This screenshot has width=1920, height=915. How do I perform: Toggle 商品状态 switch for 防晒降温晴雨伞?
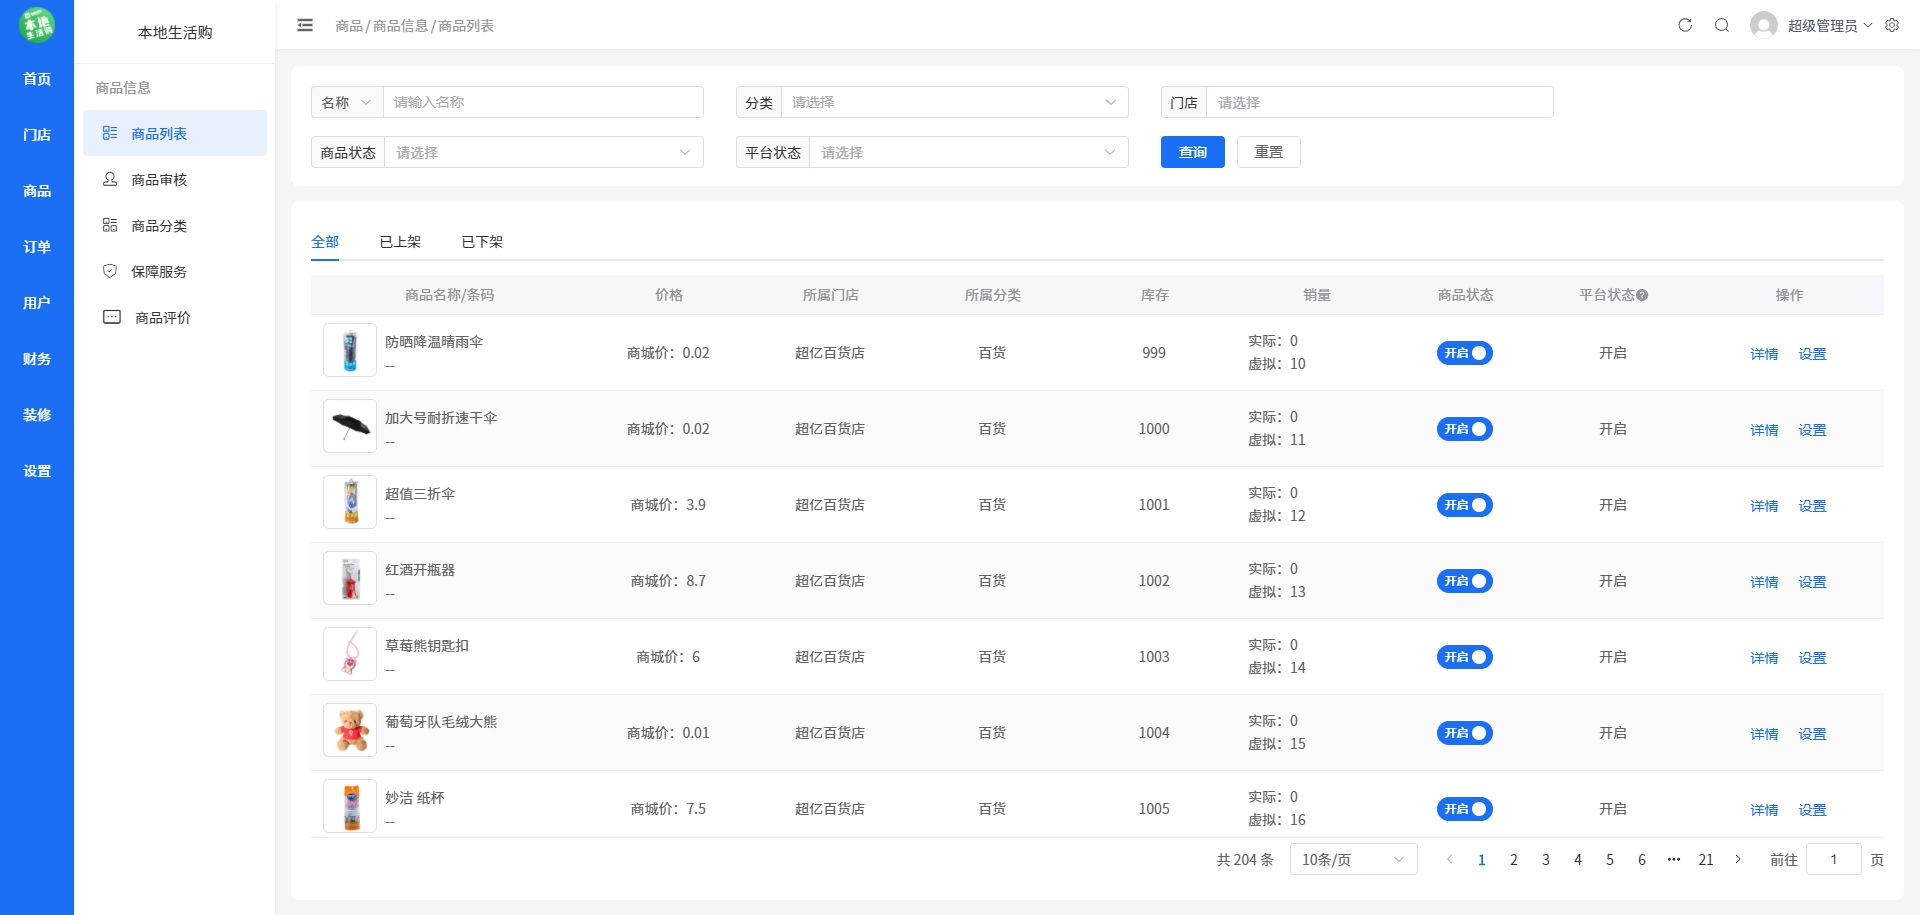click(x=1465, y=353)
